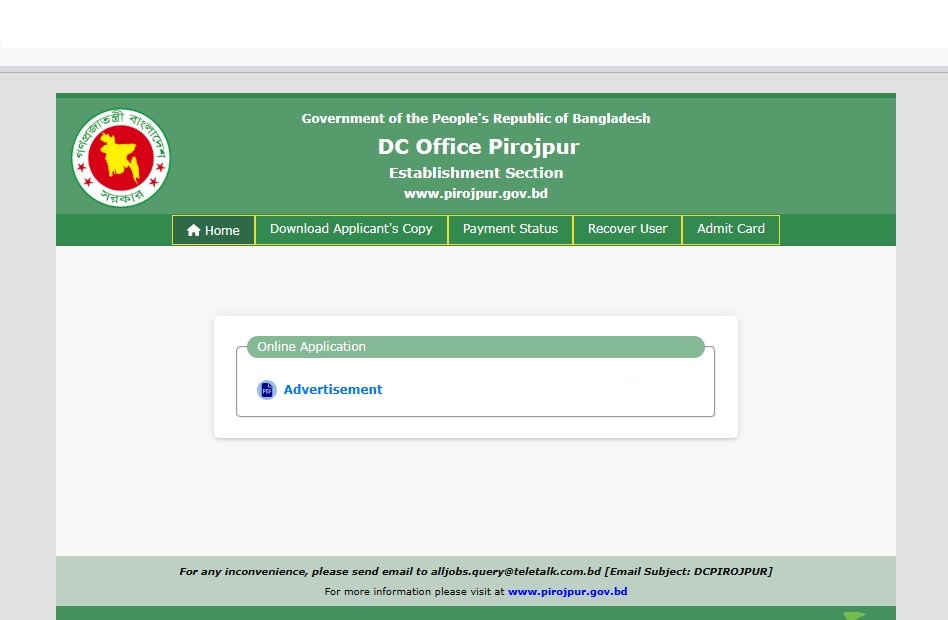This screenshot has width=948, height=620.
Task: Open the Advertisement link
Action: (333, 390)
